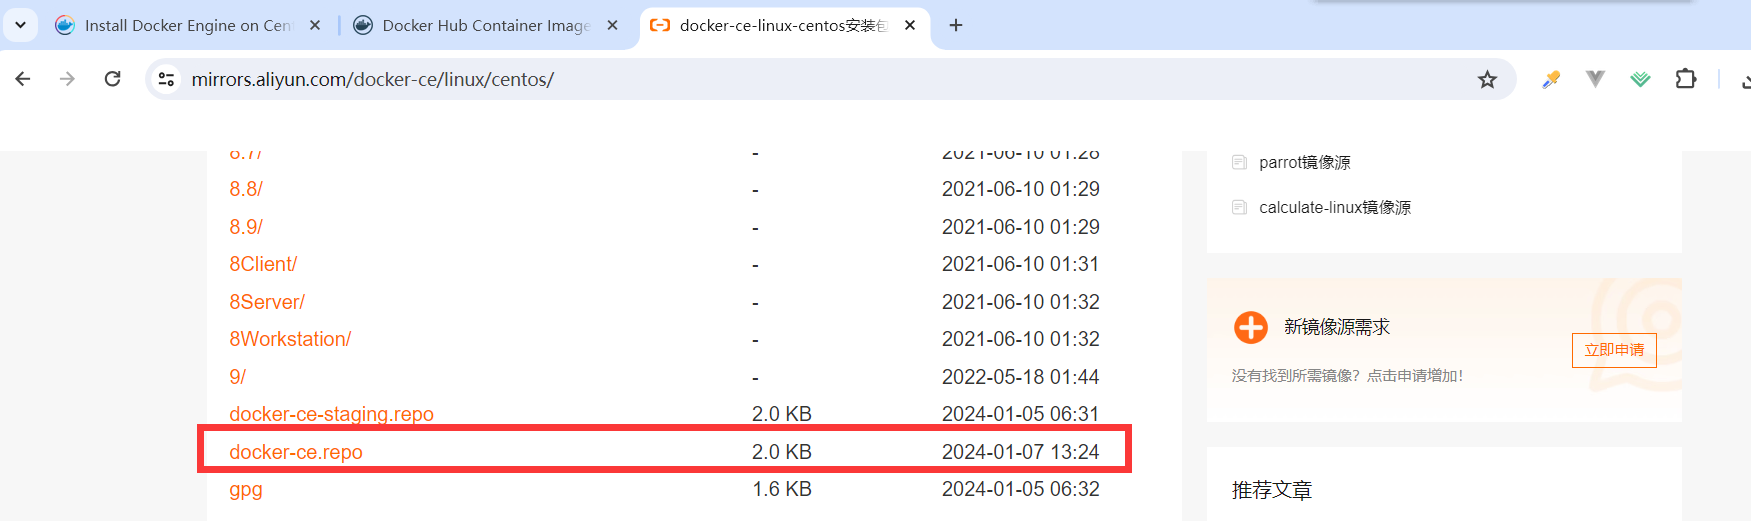Expand the tab search dropdown arrow

pyautogui.click(x=20, y=25)
